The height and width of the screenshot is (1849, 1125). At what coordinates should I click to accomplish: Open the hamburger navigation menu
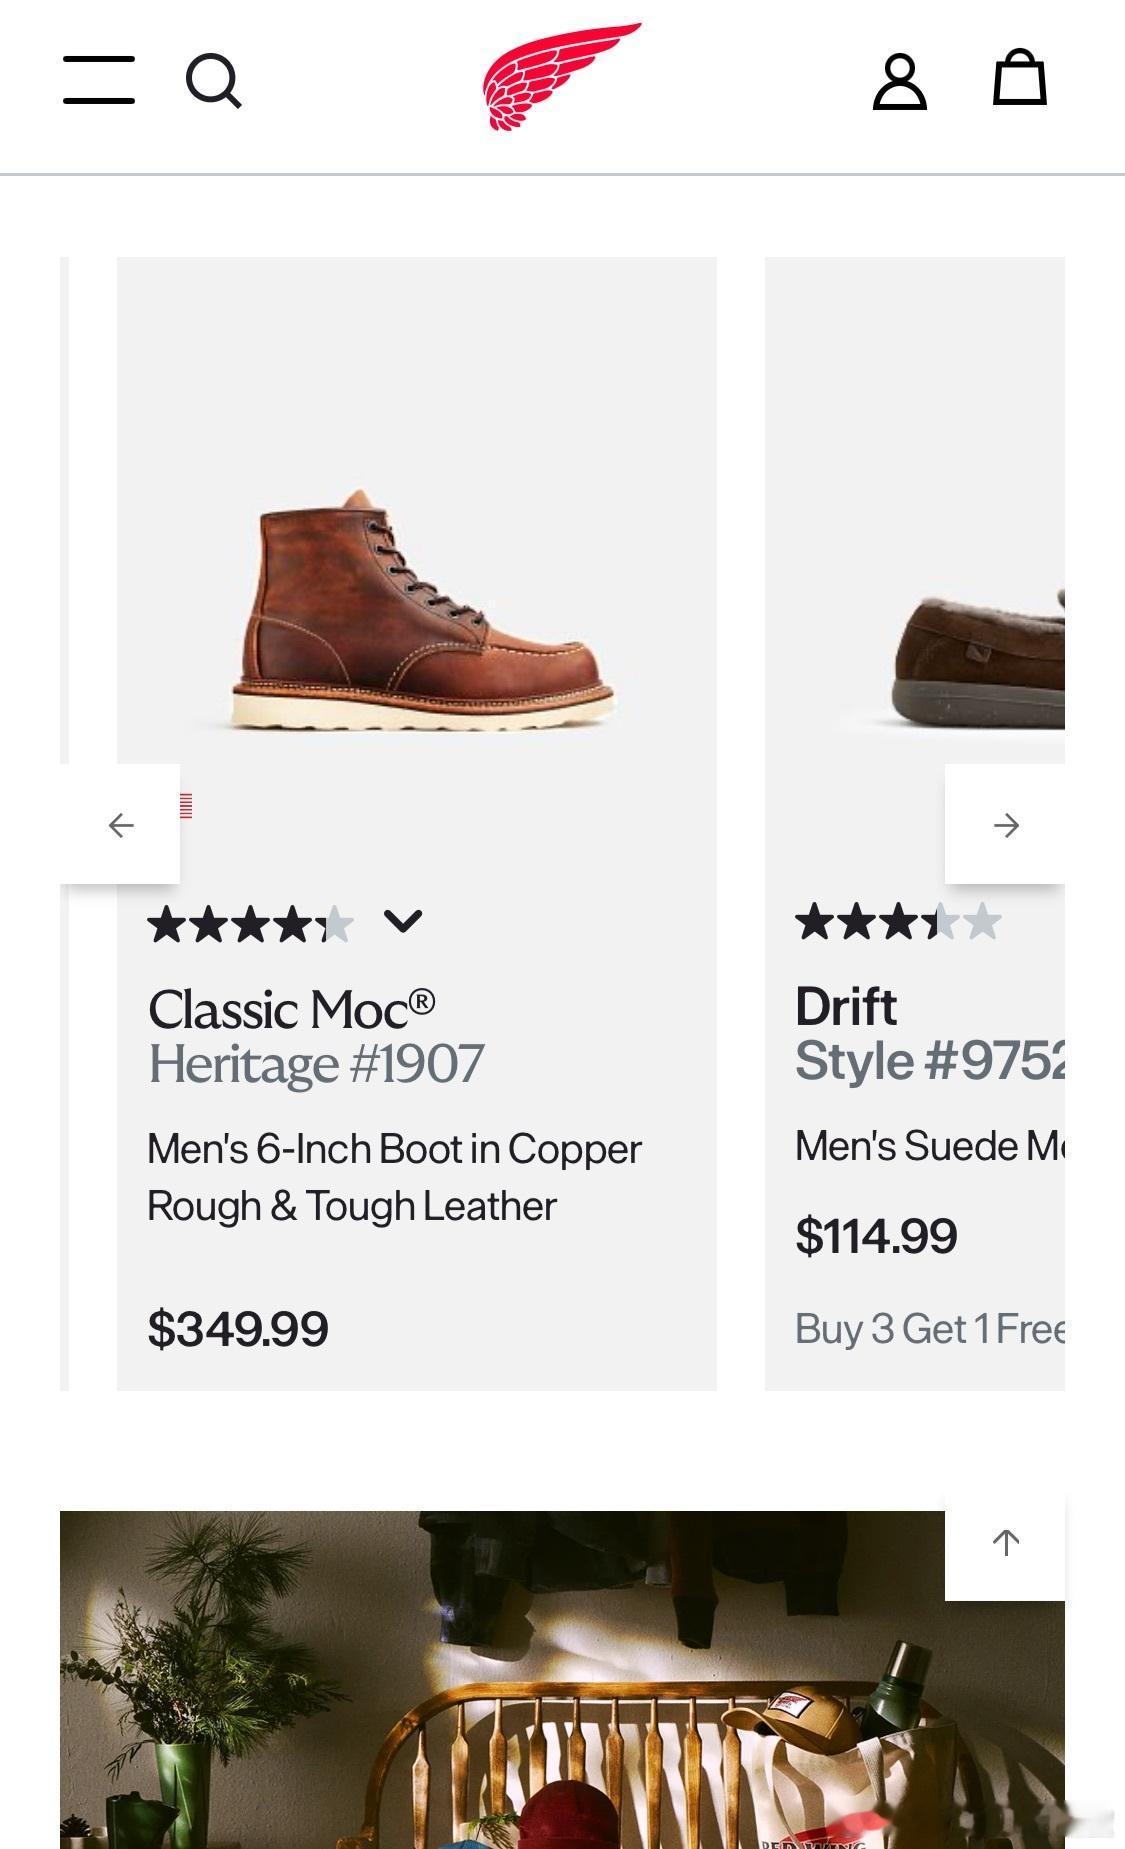point(99,80)
